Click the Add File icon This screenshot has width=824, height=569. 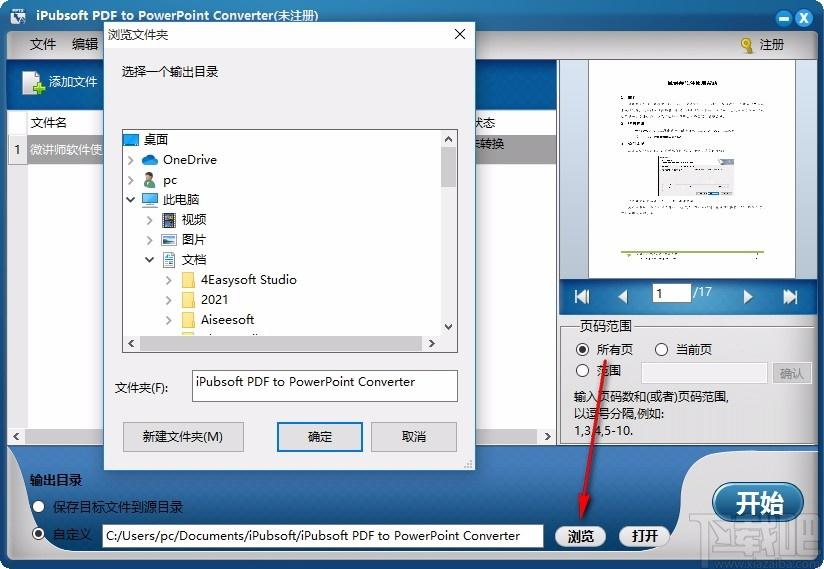point(33,82)
